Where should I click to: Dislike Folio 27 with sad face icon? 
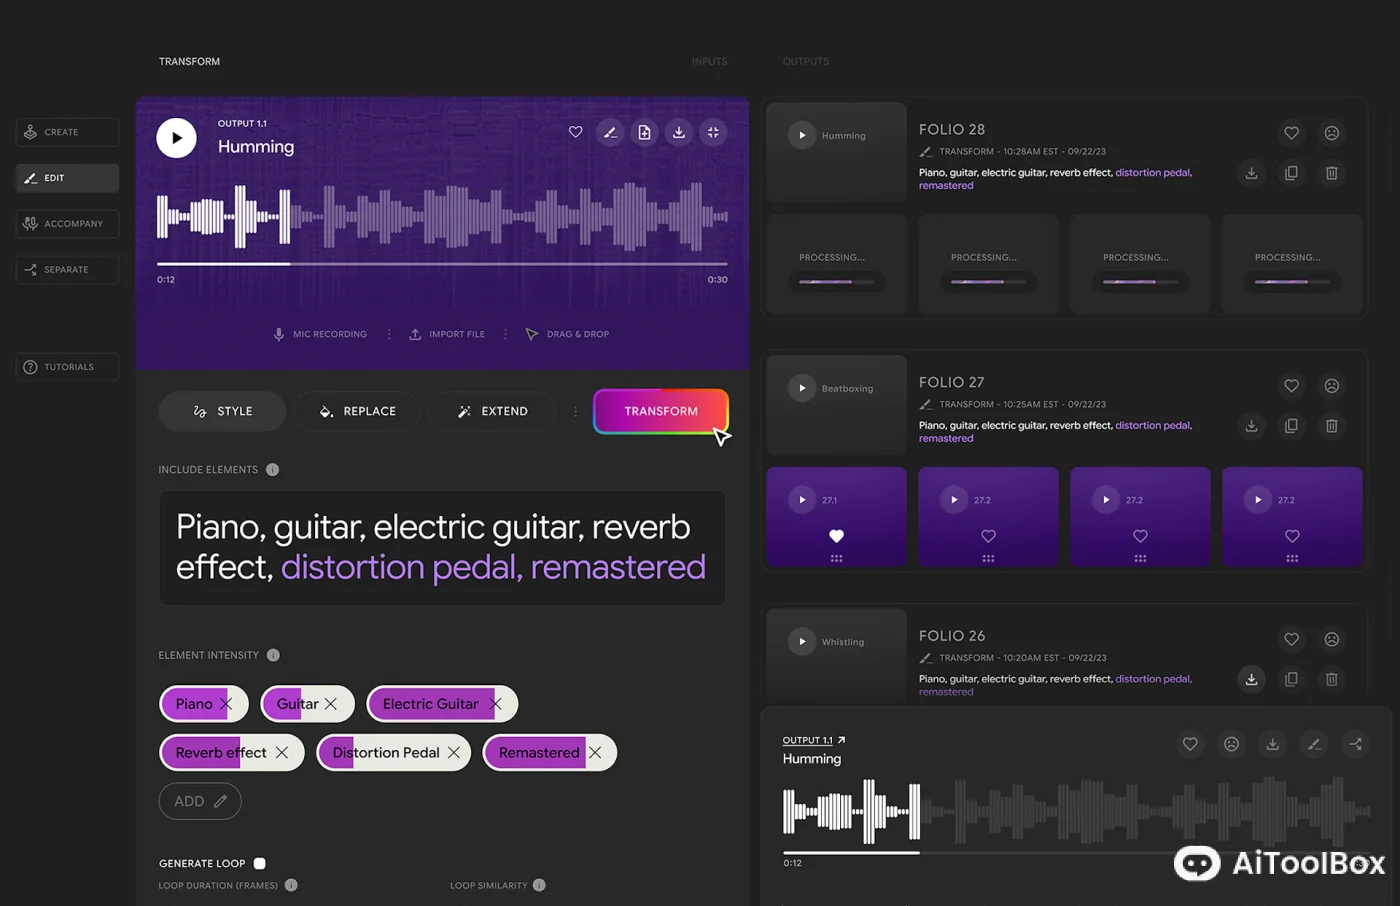tap(1331, 386)
